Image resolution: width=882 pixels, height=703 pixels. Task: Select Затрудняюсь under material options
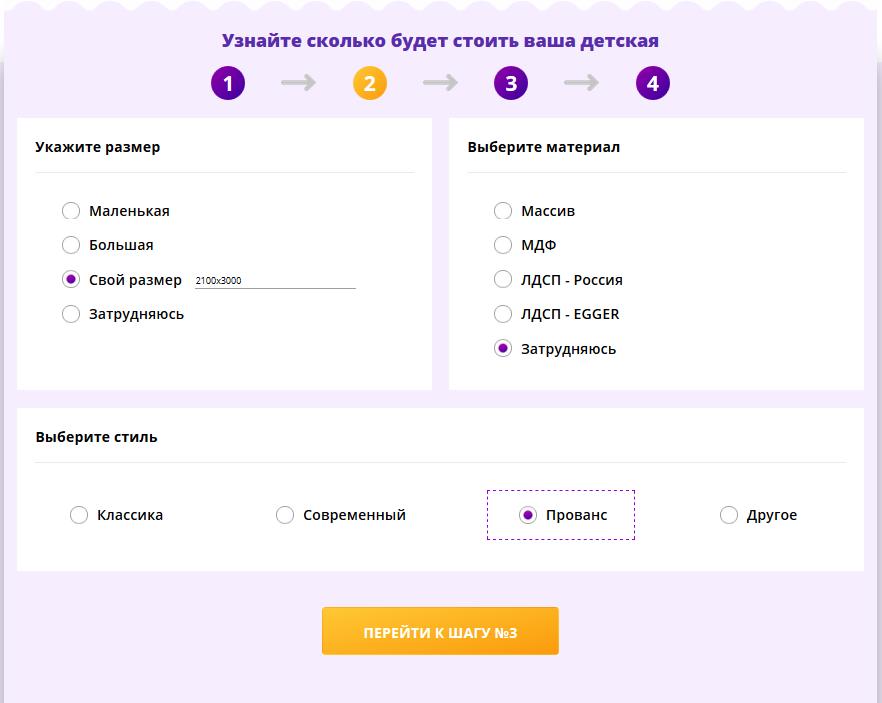(503, 349)
